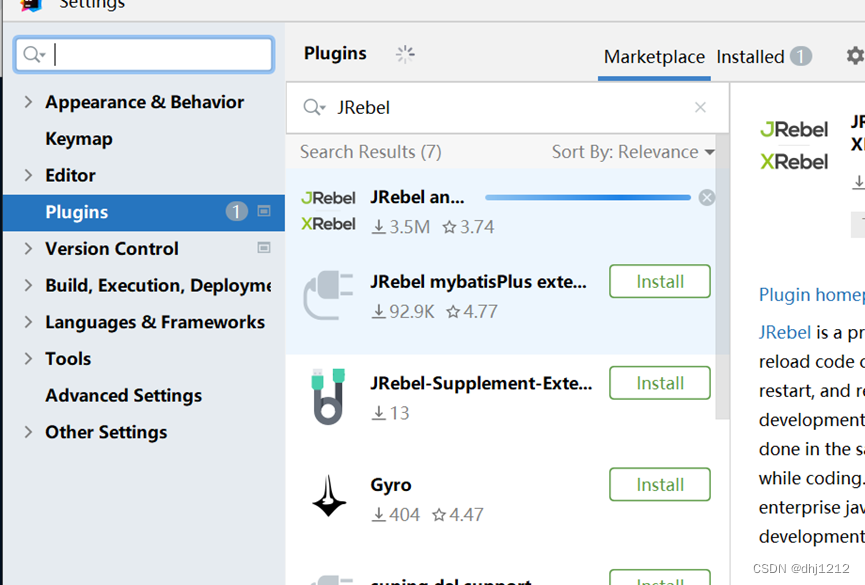Click project-level icon beside Version Control
This screenshot has width=865, height=585.
click(264, 248)
